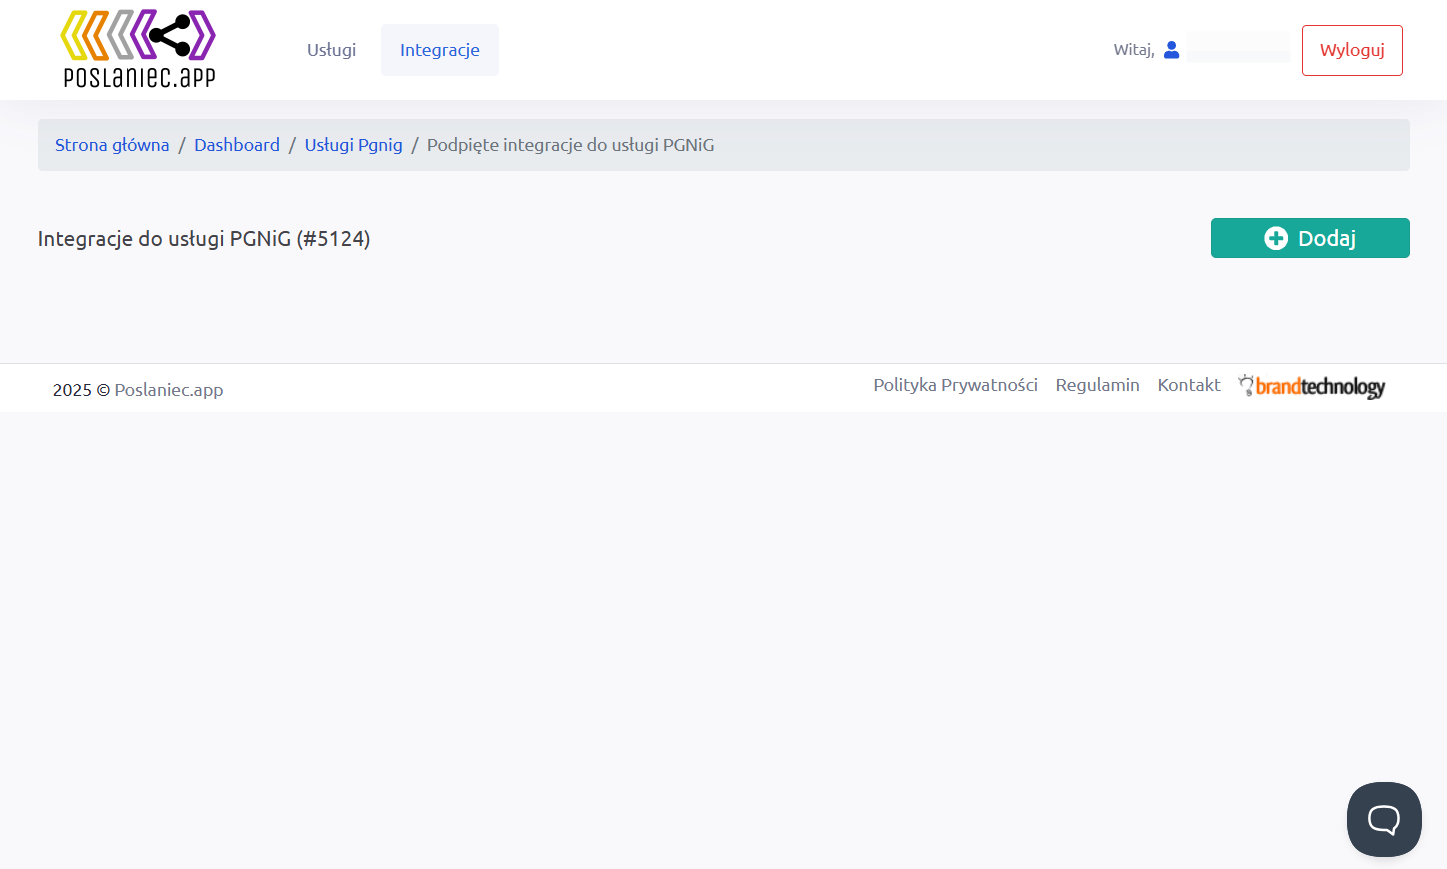The width and height of the screenshot is (1447, 869).
Task: View the Regulamin page
Action: (x=1097, y=385)
